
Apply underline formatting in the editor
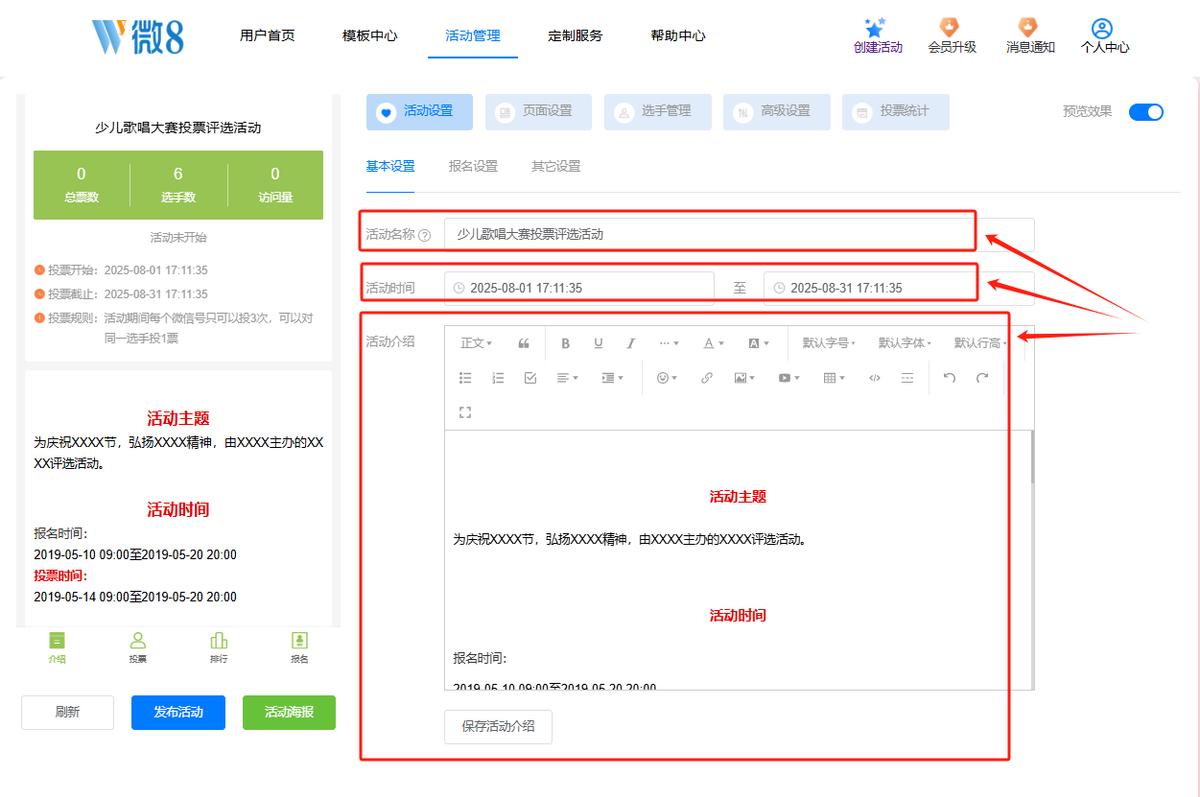[x=598, y=343]
